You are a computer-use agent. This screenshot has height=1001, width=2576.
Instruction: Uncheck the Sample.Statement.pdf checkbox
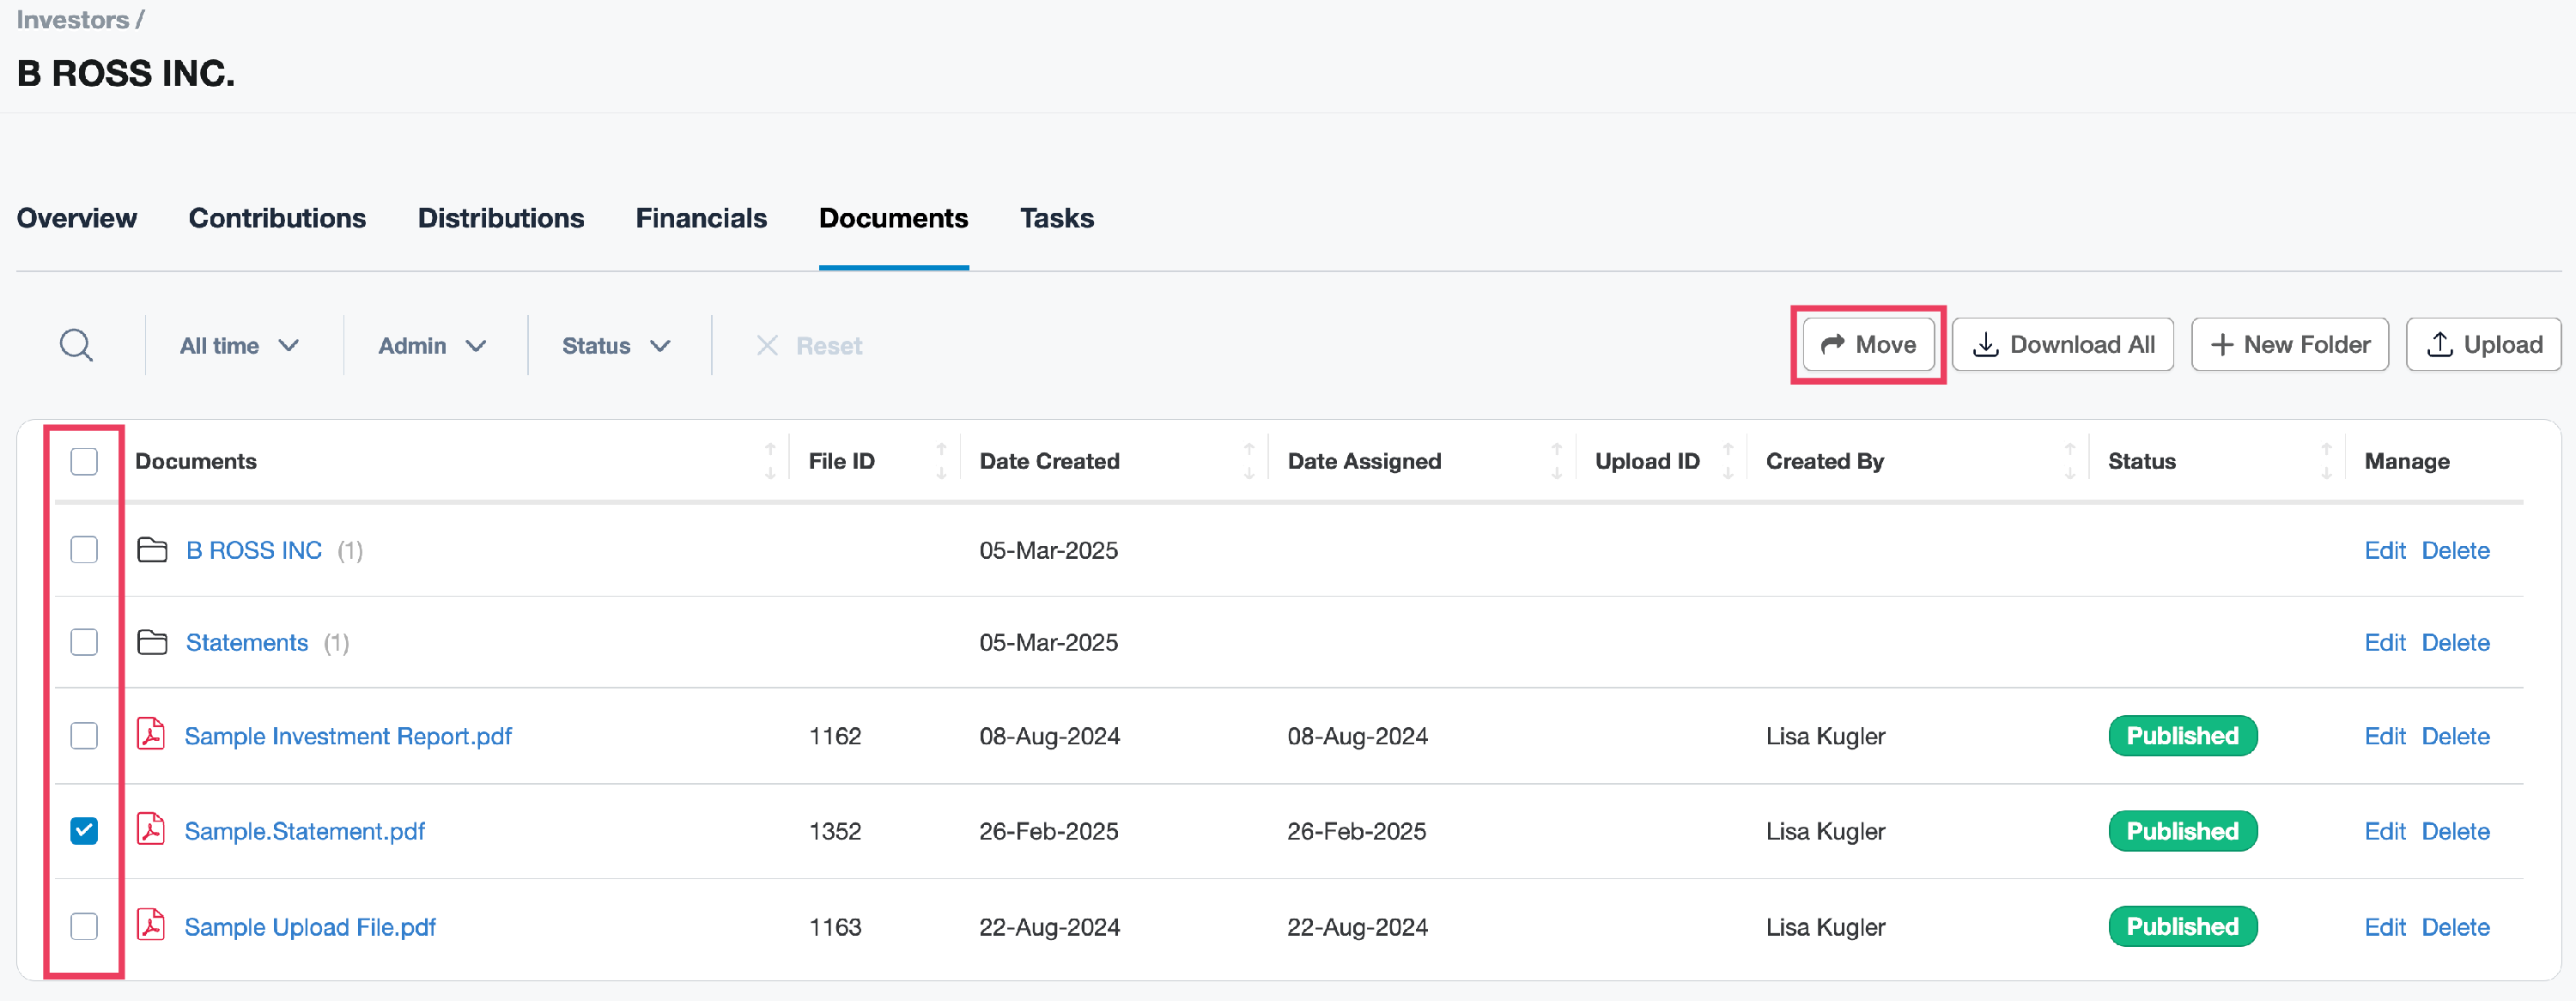point(84,830)
